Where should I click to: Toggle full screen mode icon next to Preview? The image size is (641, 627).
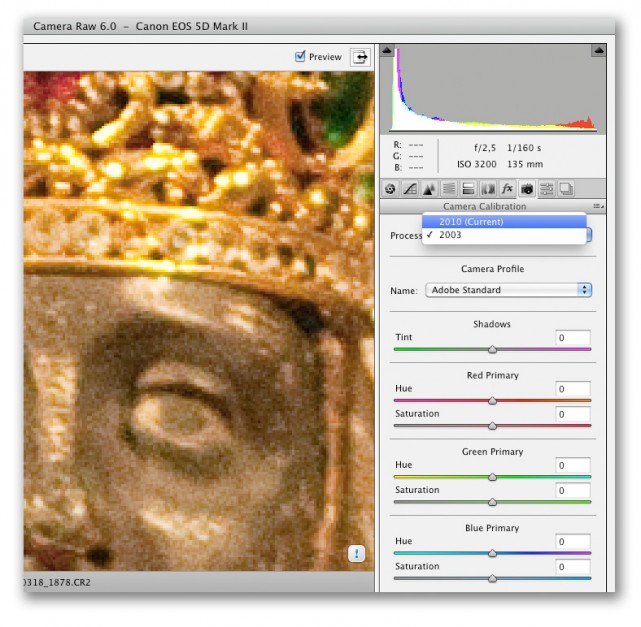(360, 57)
